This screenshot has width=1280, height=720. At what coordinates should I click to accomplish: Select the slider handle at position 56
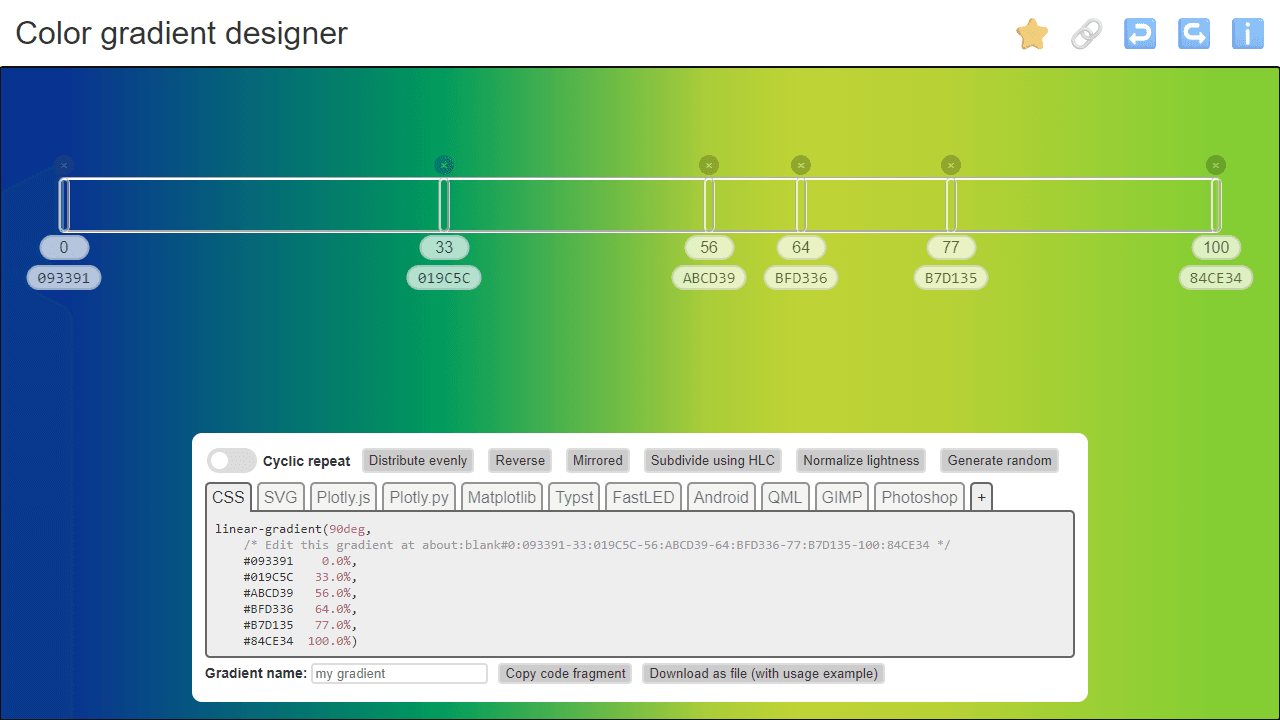pos(709,205)
